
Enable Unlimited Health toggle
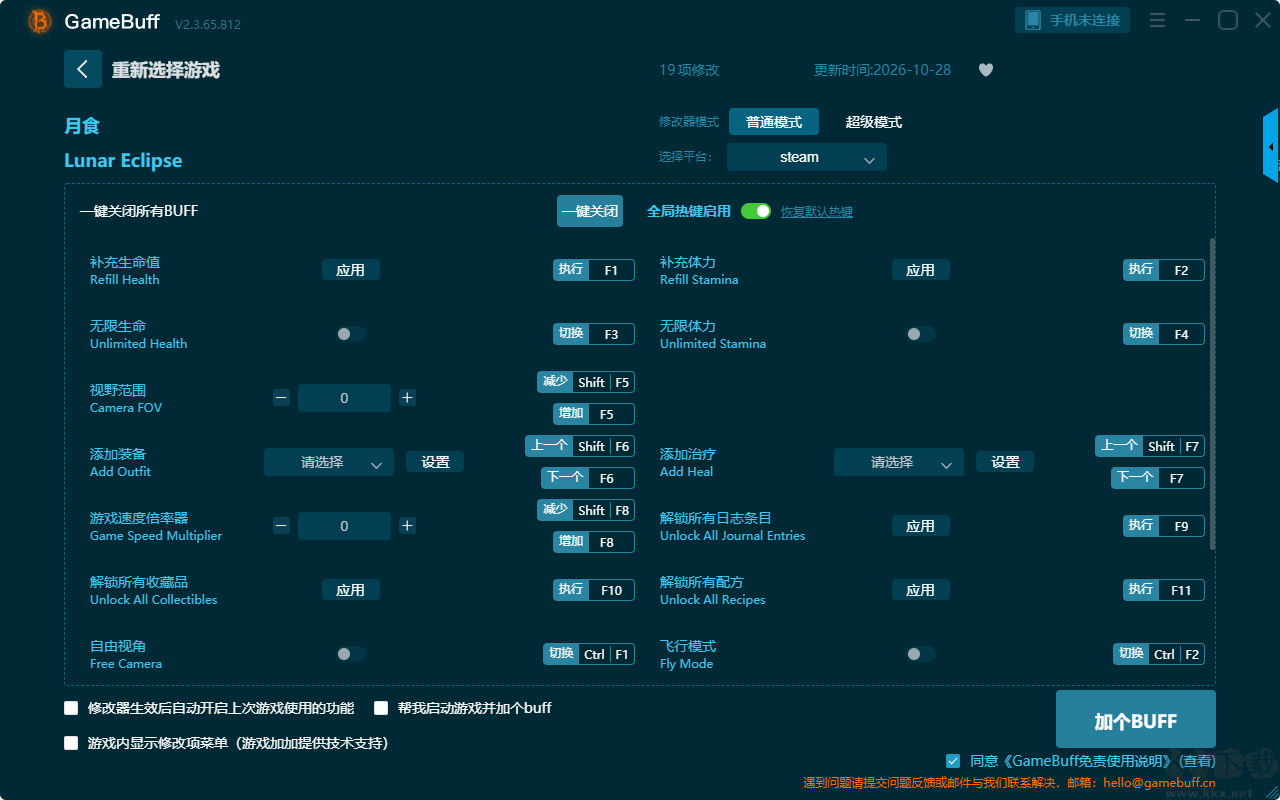coord(351,334)
